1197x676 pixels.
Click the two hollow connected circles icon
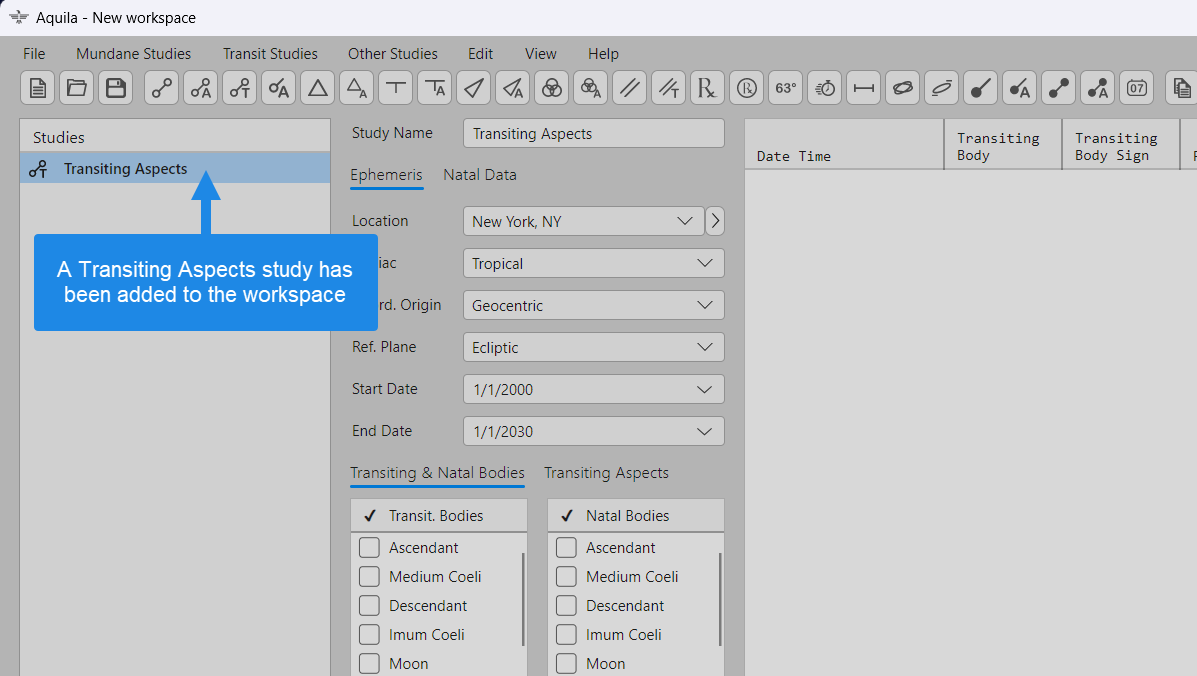(162, 88)
